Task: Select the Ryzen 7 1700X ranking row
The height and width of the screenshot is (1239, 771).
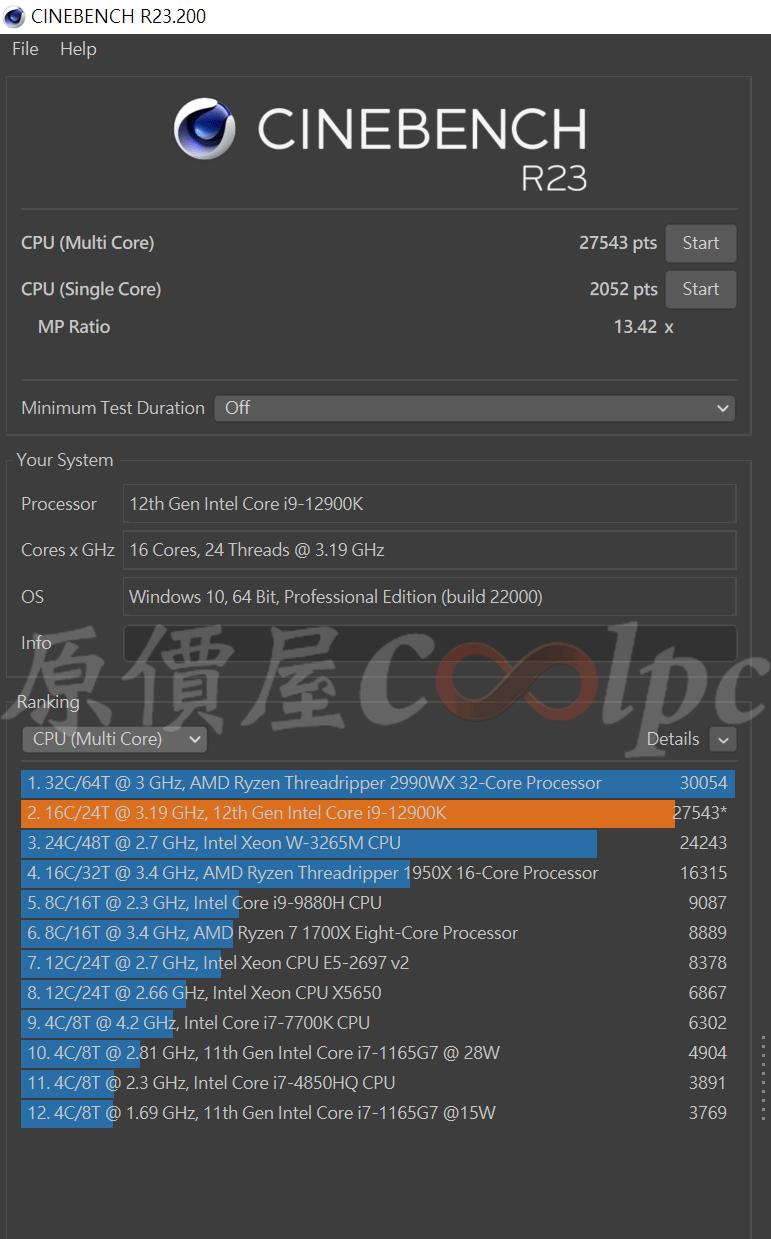Action: 378,933
